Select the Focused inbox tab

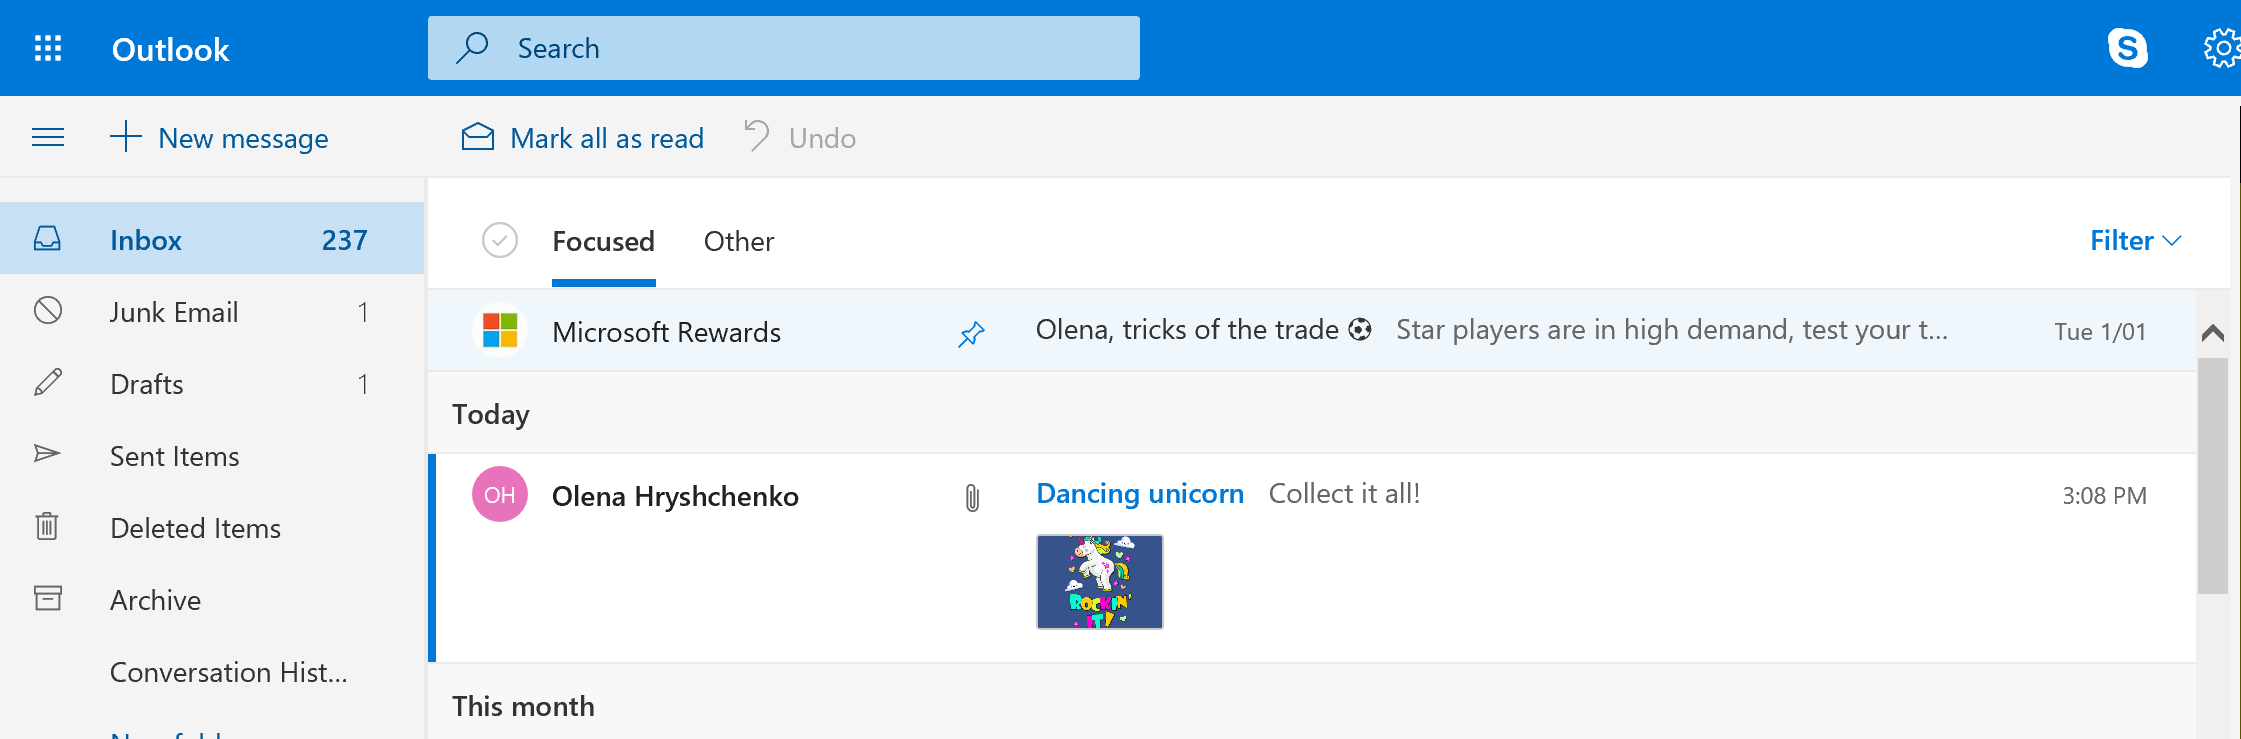point(603,241)
